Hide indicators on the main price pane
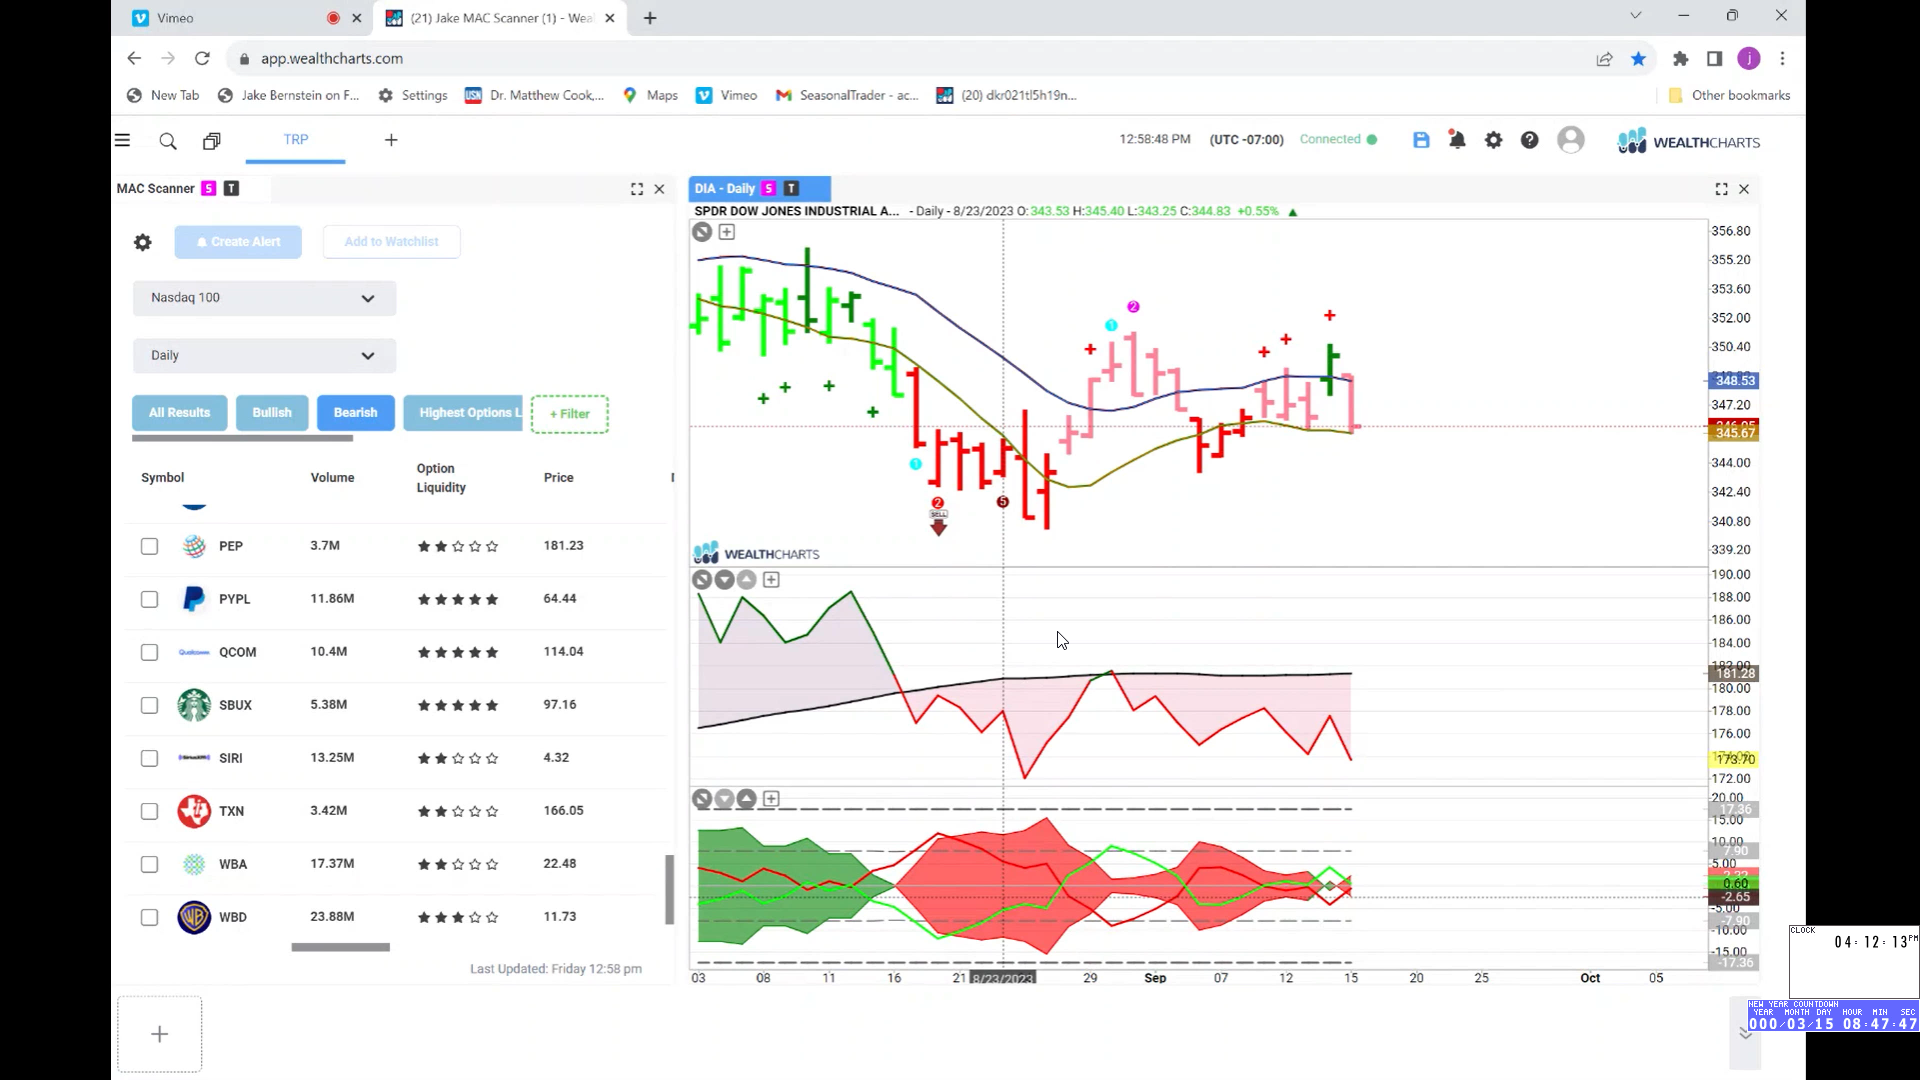The height and width of the screenshot is (1080, 1920). 702,232
